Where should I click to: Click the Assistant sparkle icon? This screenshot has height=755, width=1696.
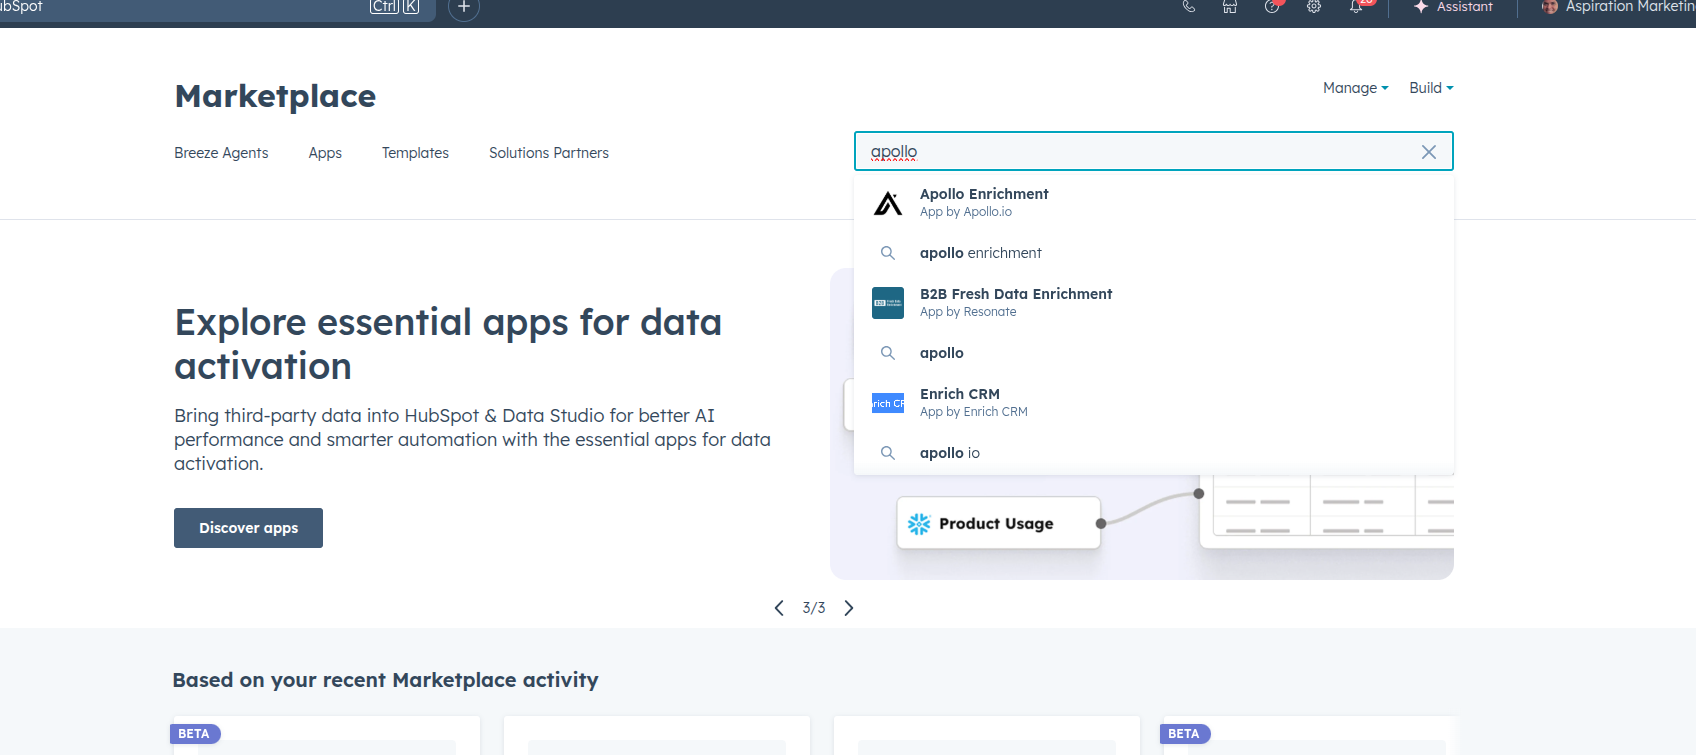(x=1421, y=7)
